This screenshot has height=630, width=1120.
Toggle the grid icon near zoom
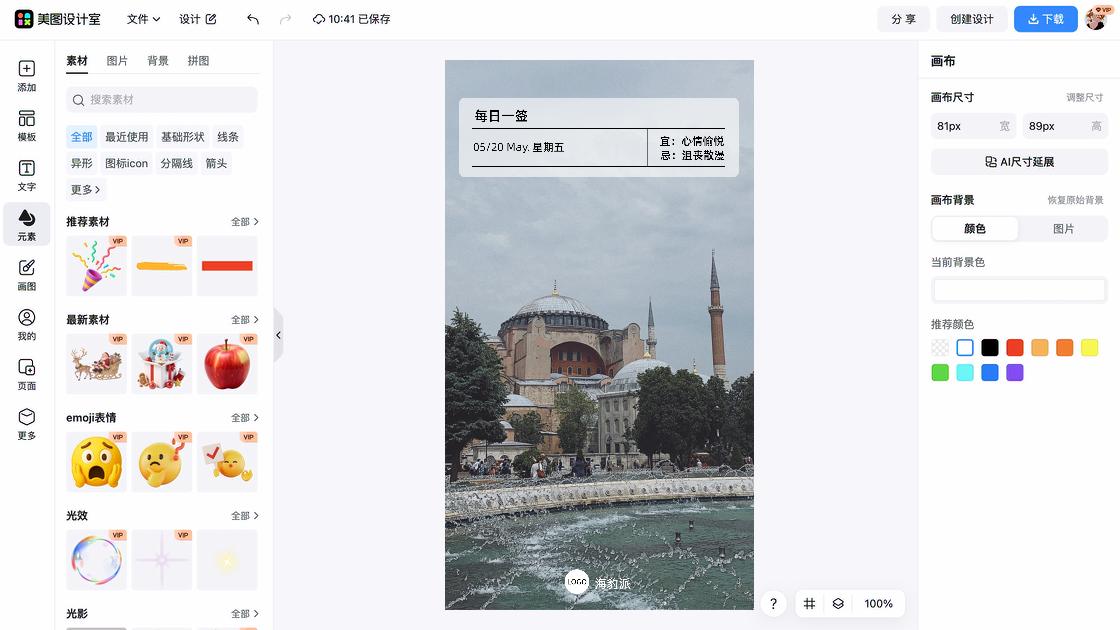point(810,604)
